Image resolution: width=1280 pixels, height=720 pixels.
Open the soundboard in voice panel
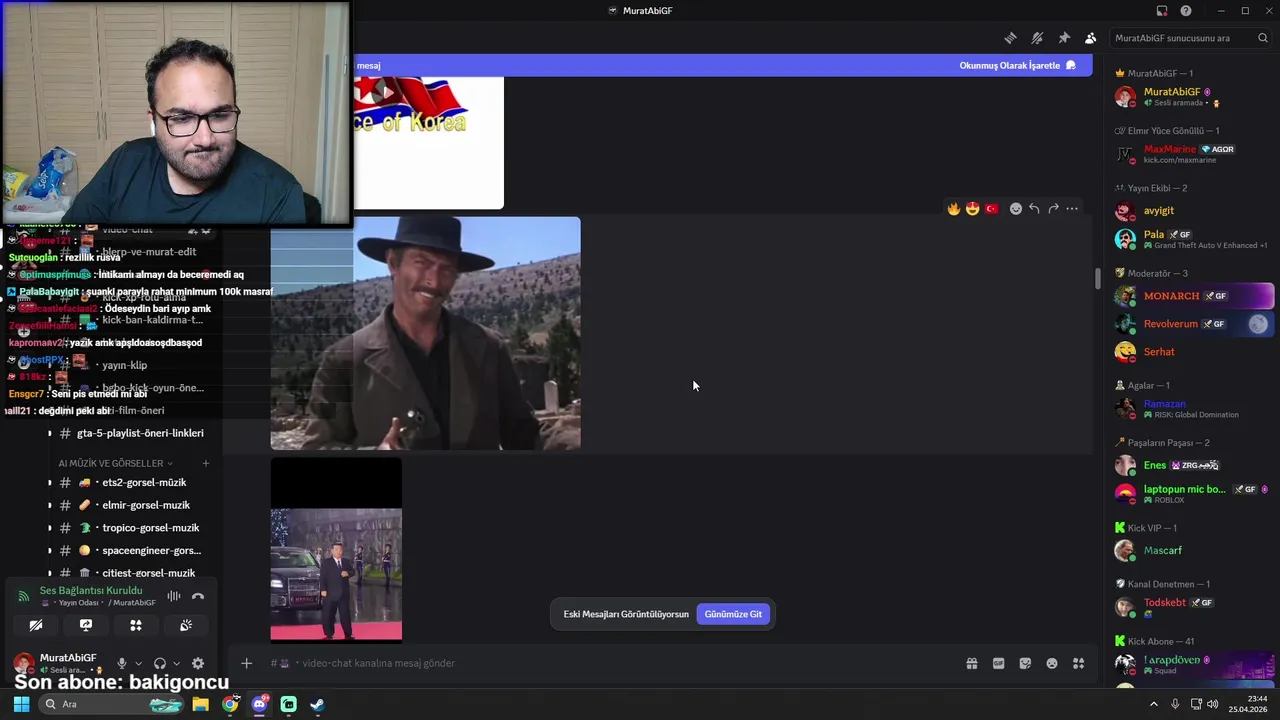[186, 625]
